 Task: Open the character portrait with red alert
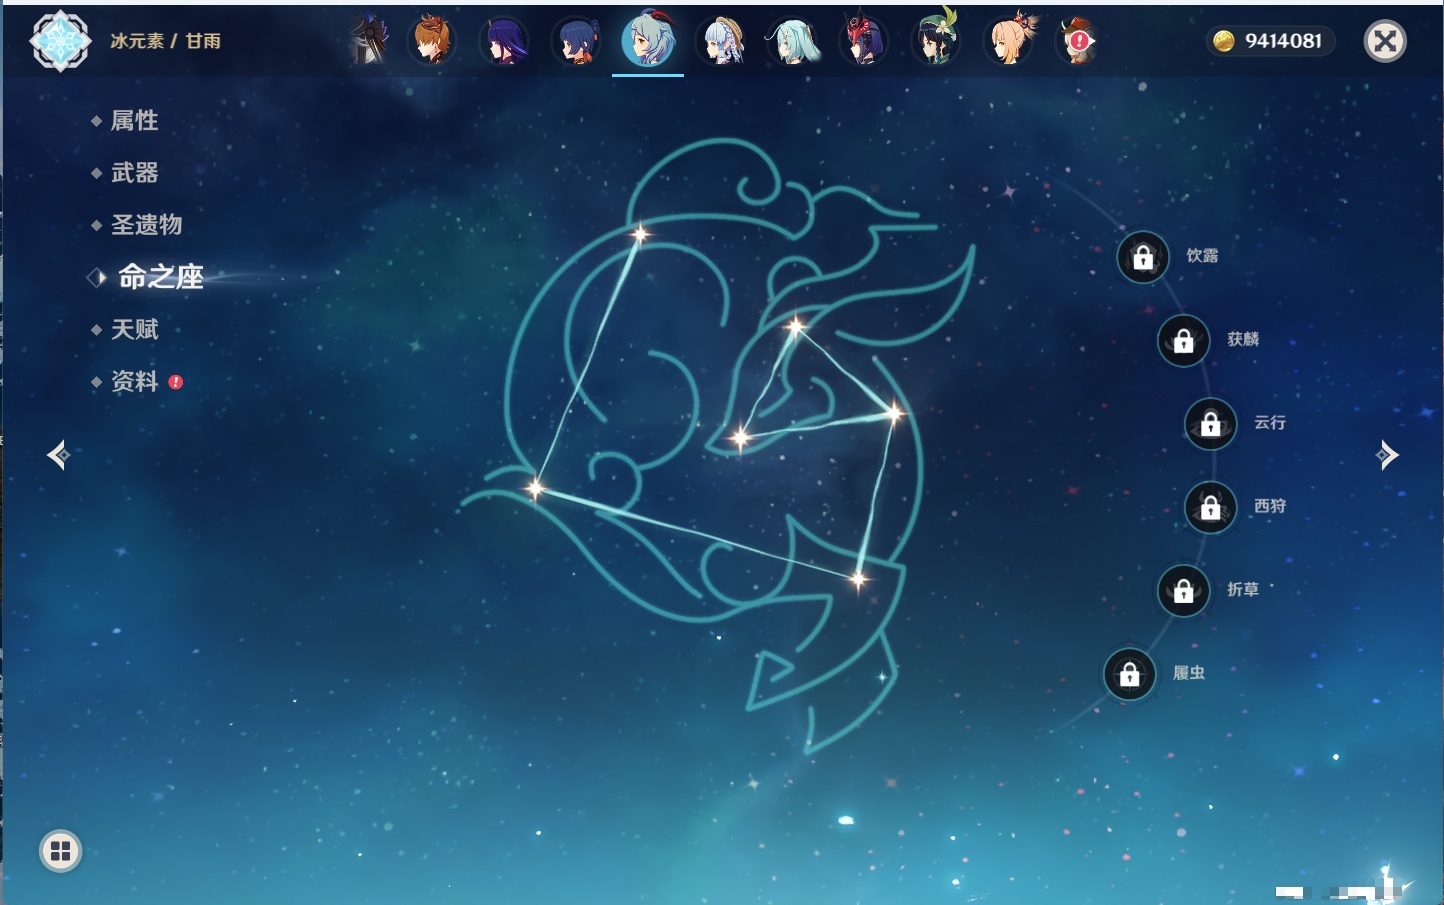(x=1080, y=41)
